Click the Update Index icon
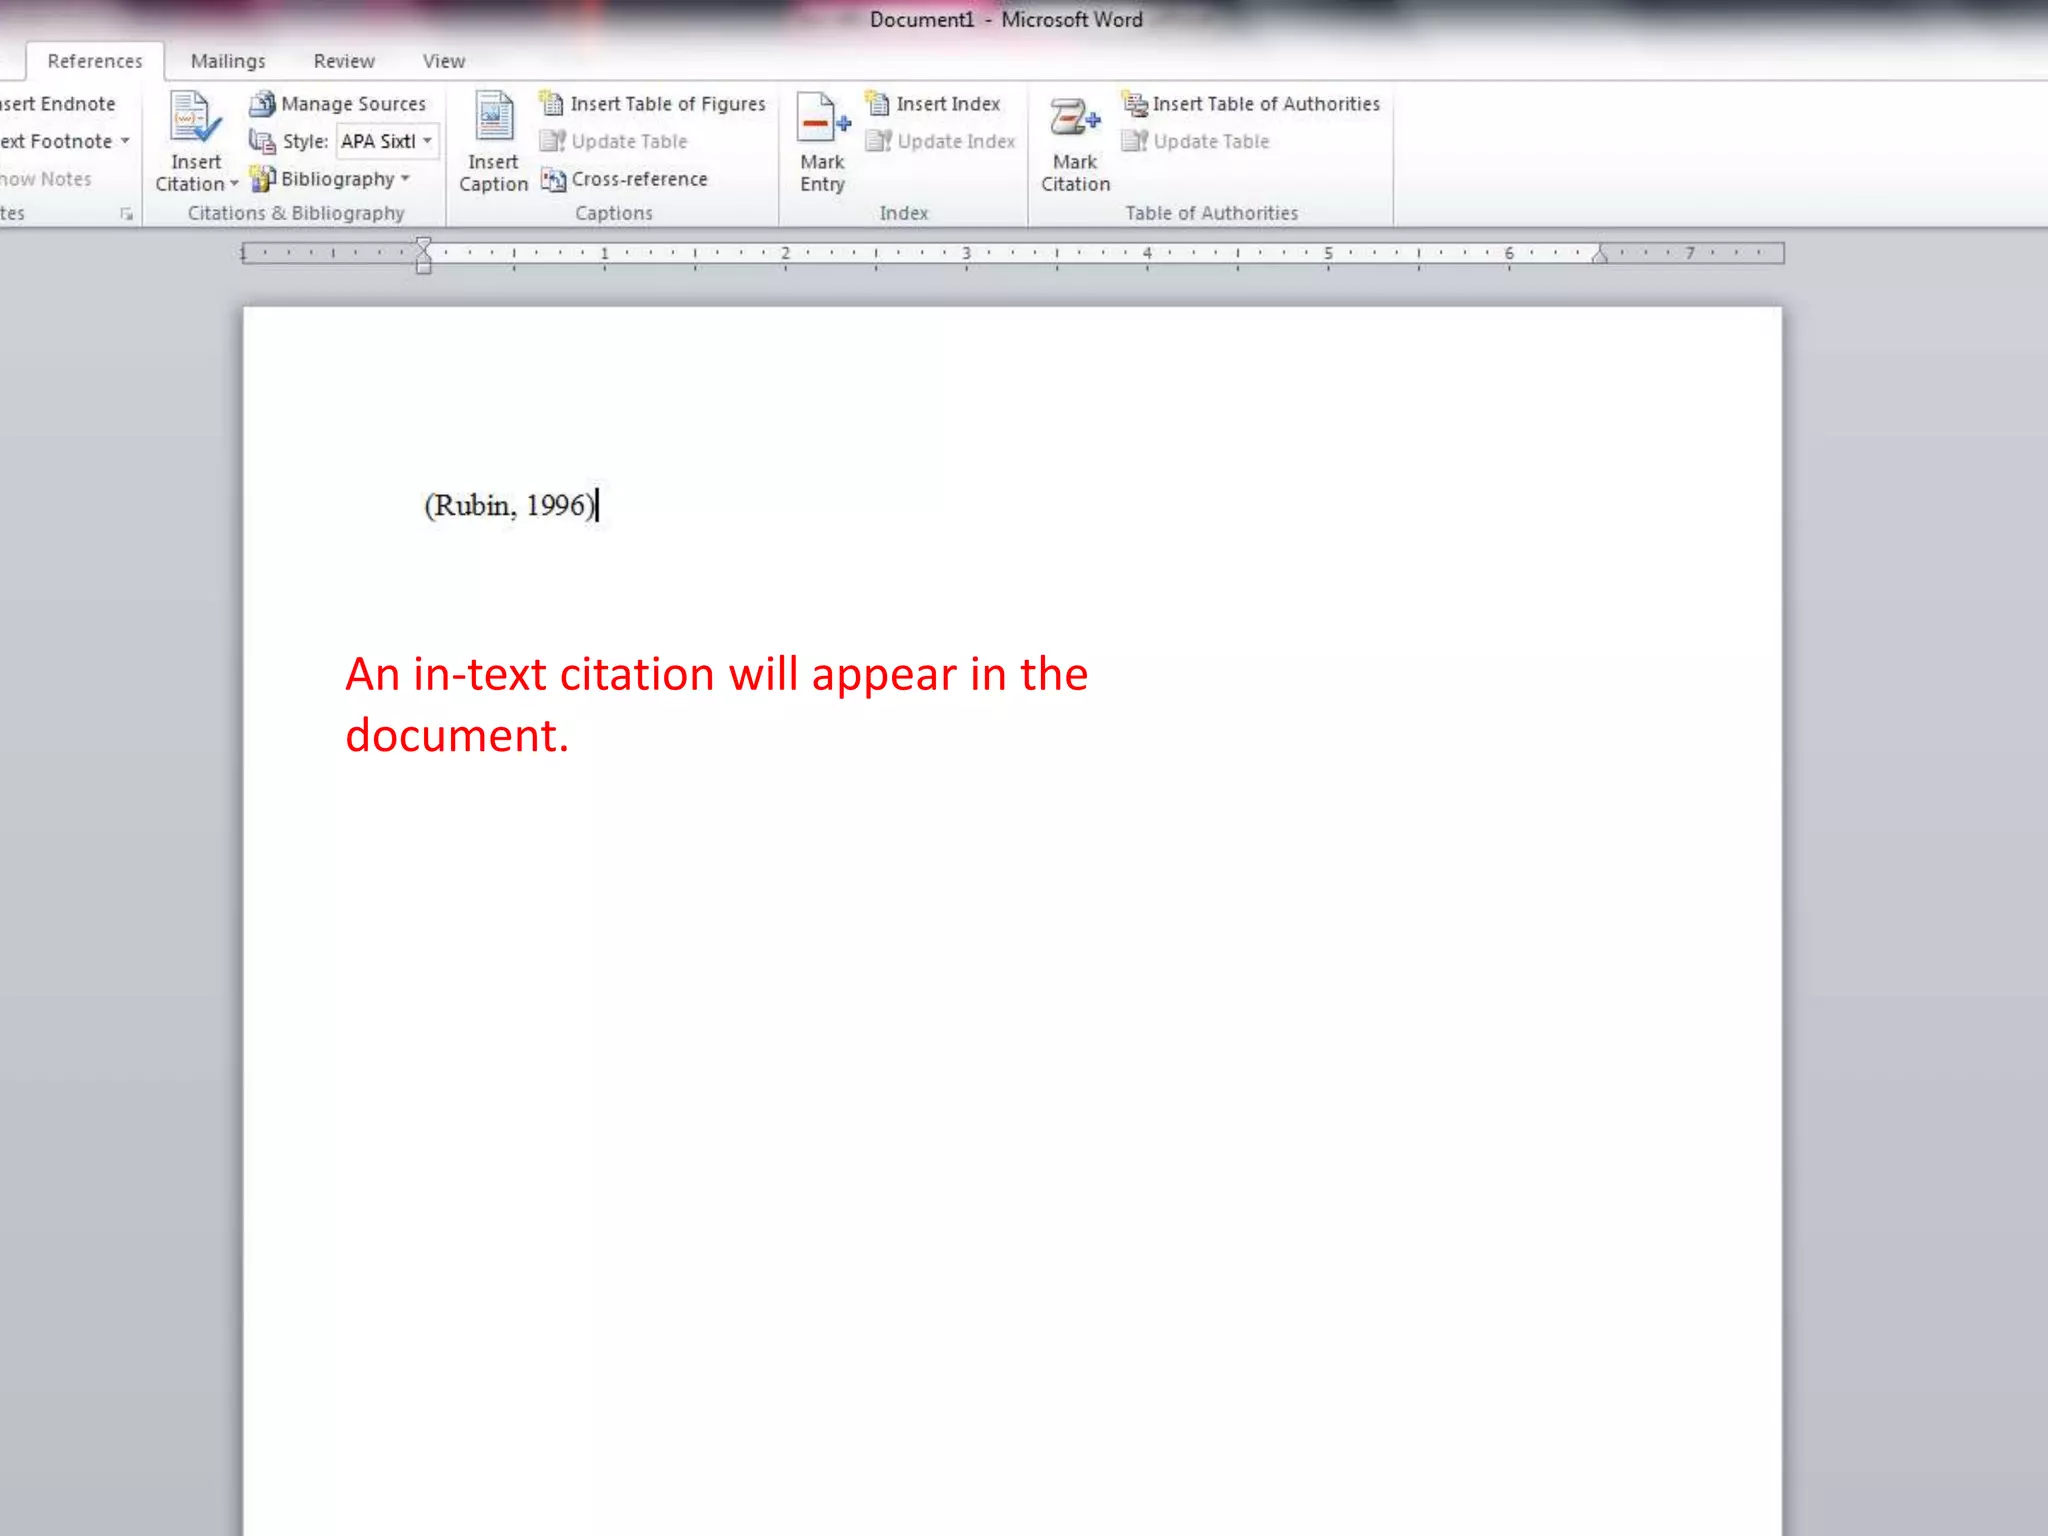 click(878, 141)
